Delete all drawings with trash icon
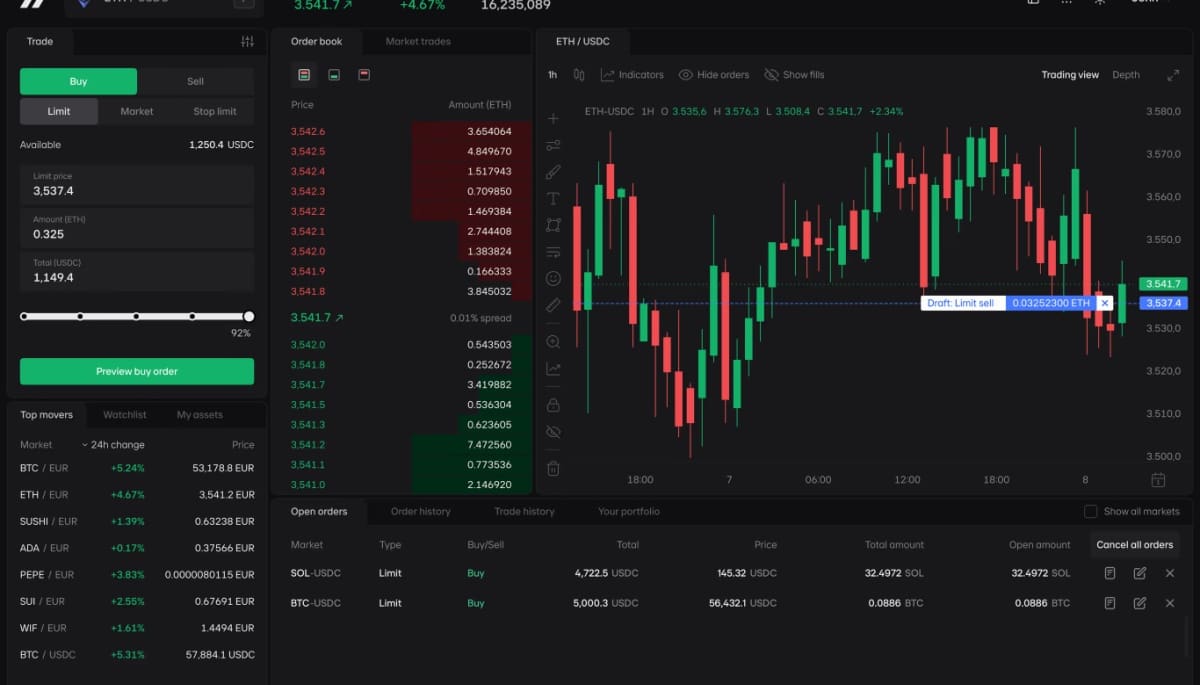This screenshot has width=1200, height=685. coord(553,468)
